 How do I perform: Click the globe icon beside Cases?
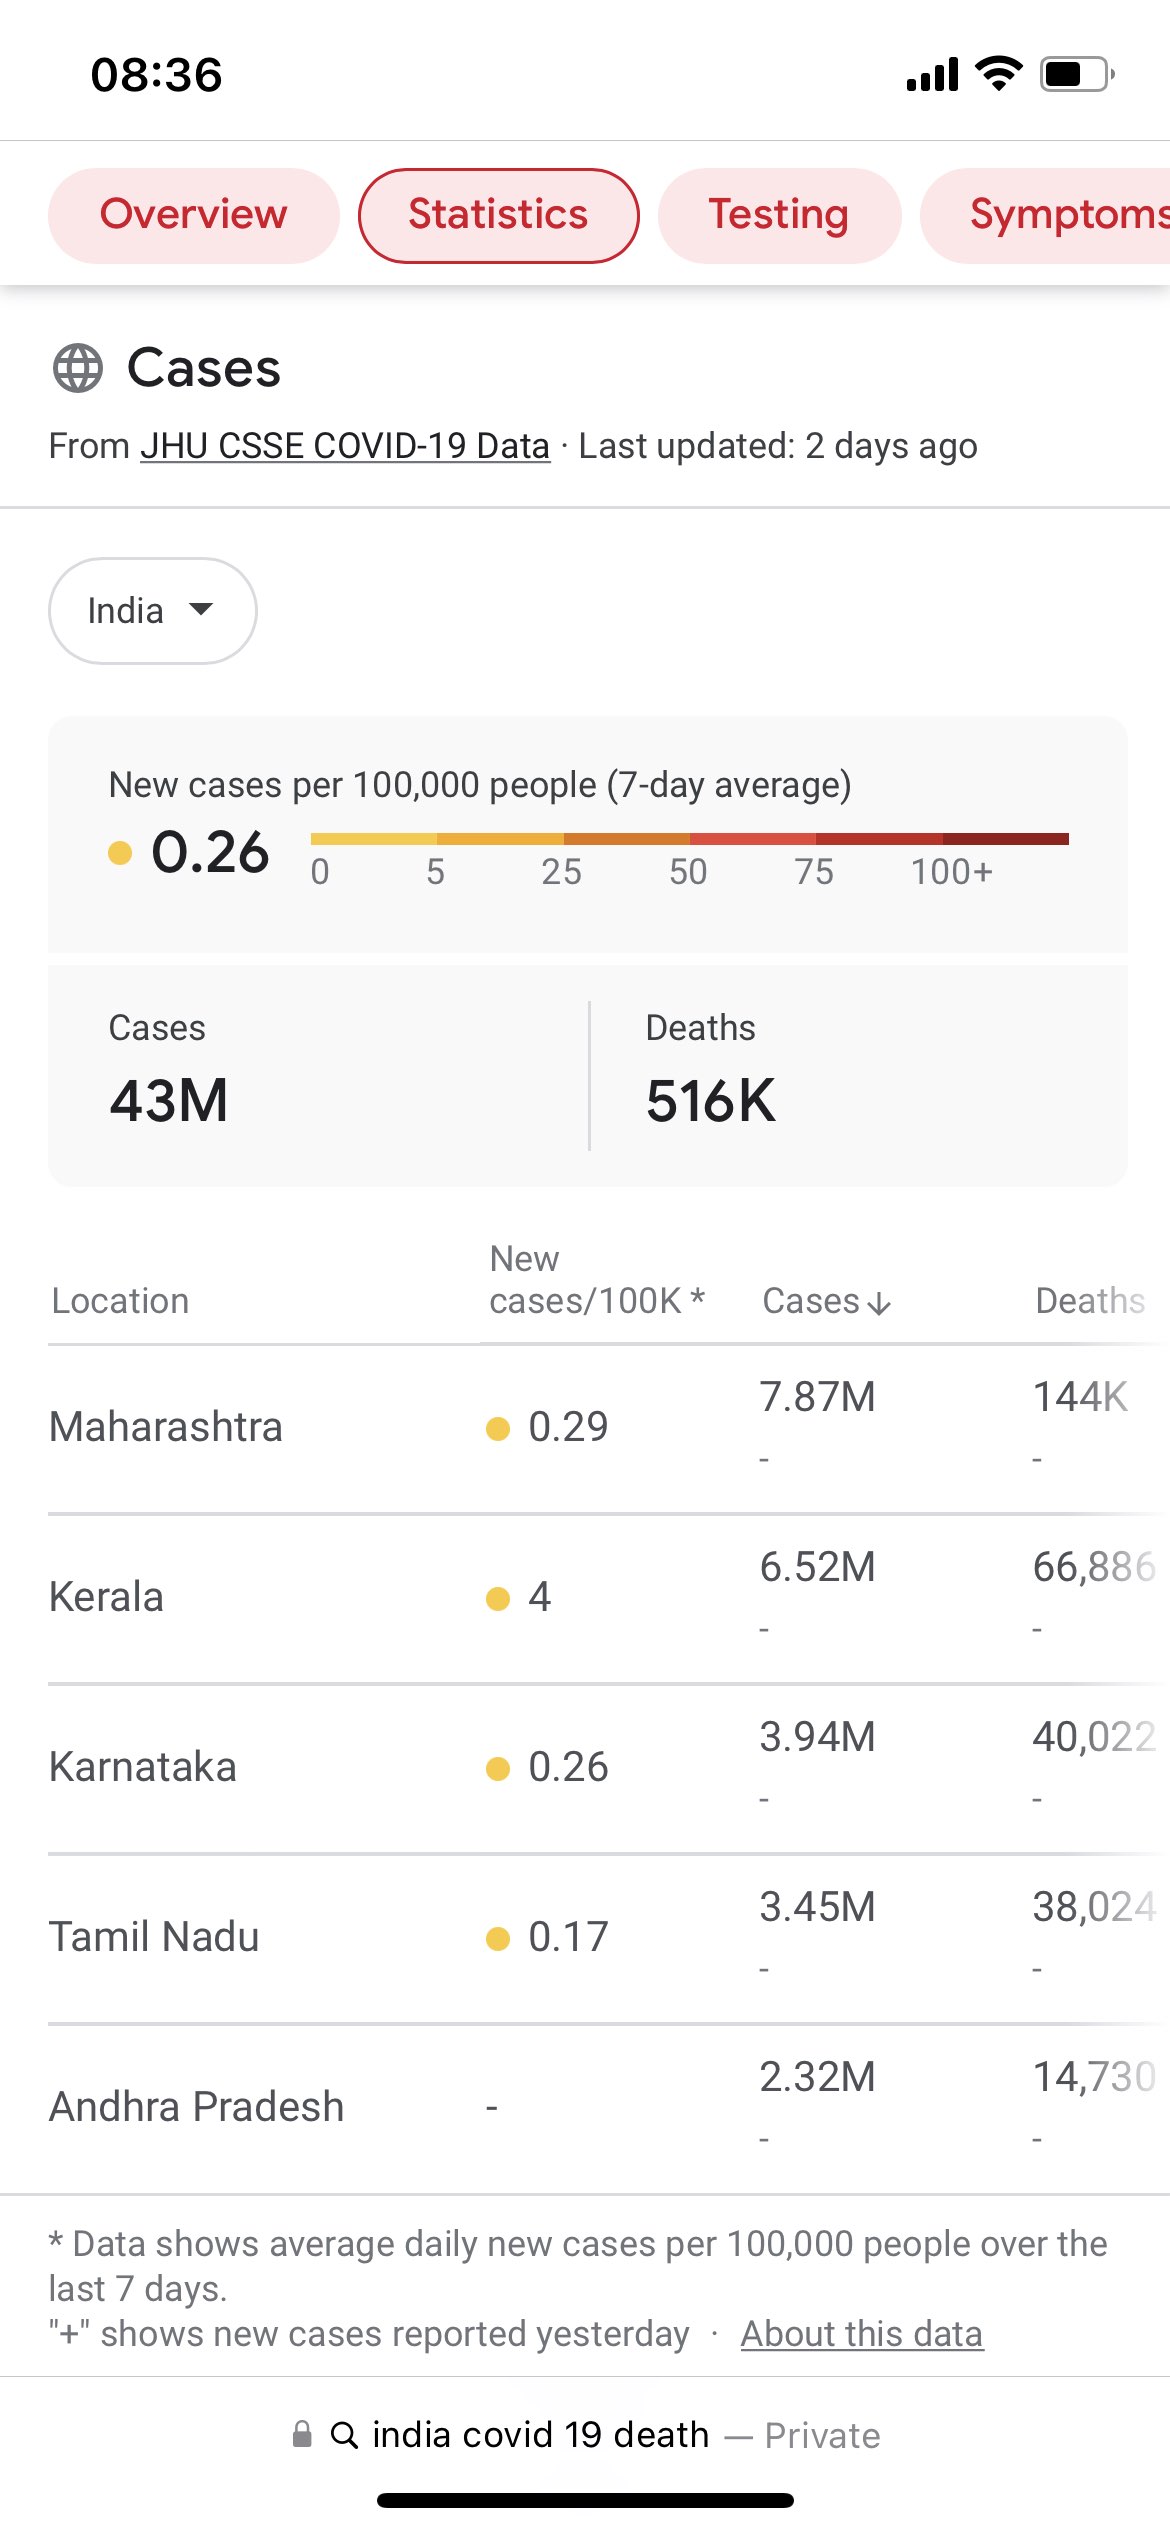click(x=78, y=368)
